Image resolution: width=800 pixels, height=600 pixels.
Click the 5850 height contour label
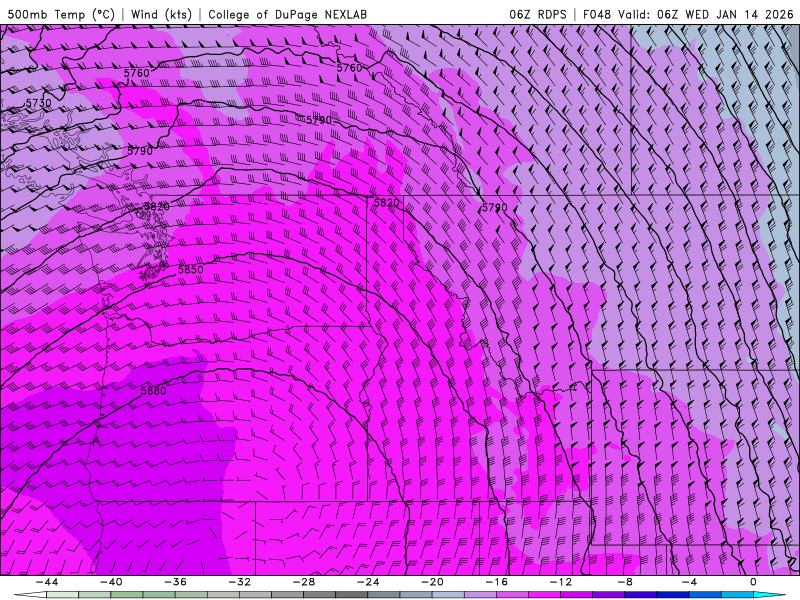pyautogui.click(x=190, y=269)
